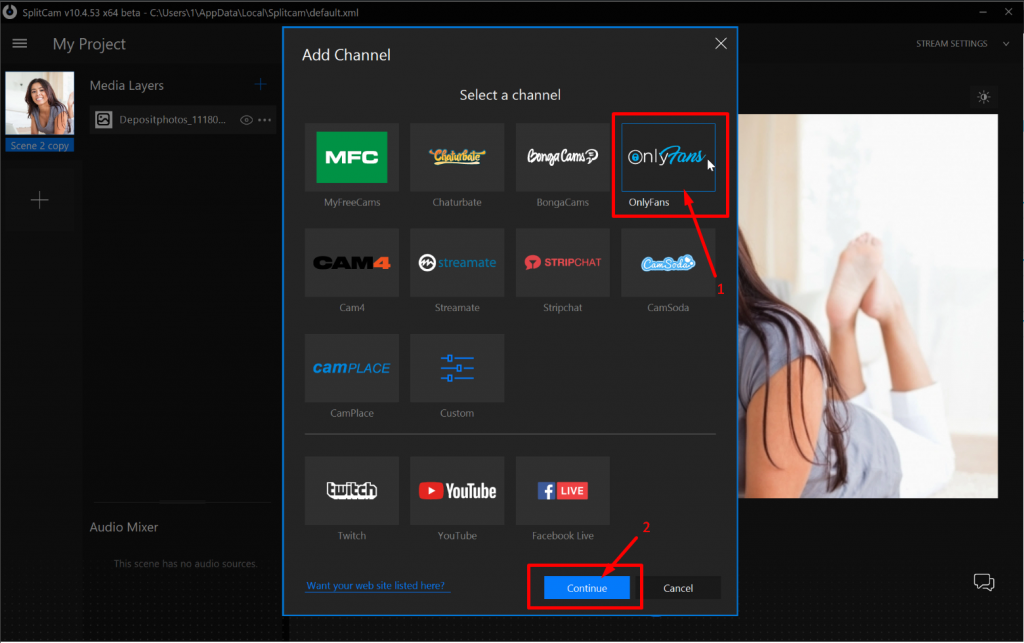Choose the Streamate channel tile
The image size is (1024, 643).
tap(457, 262)
